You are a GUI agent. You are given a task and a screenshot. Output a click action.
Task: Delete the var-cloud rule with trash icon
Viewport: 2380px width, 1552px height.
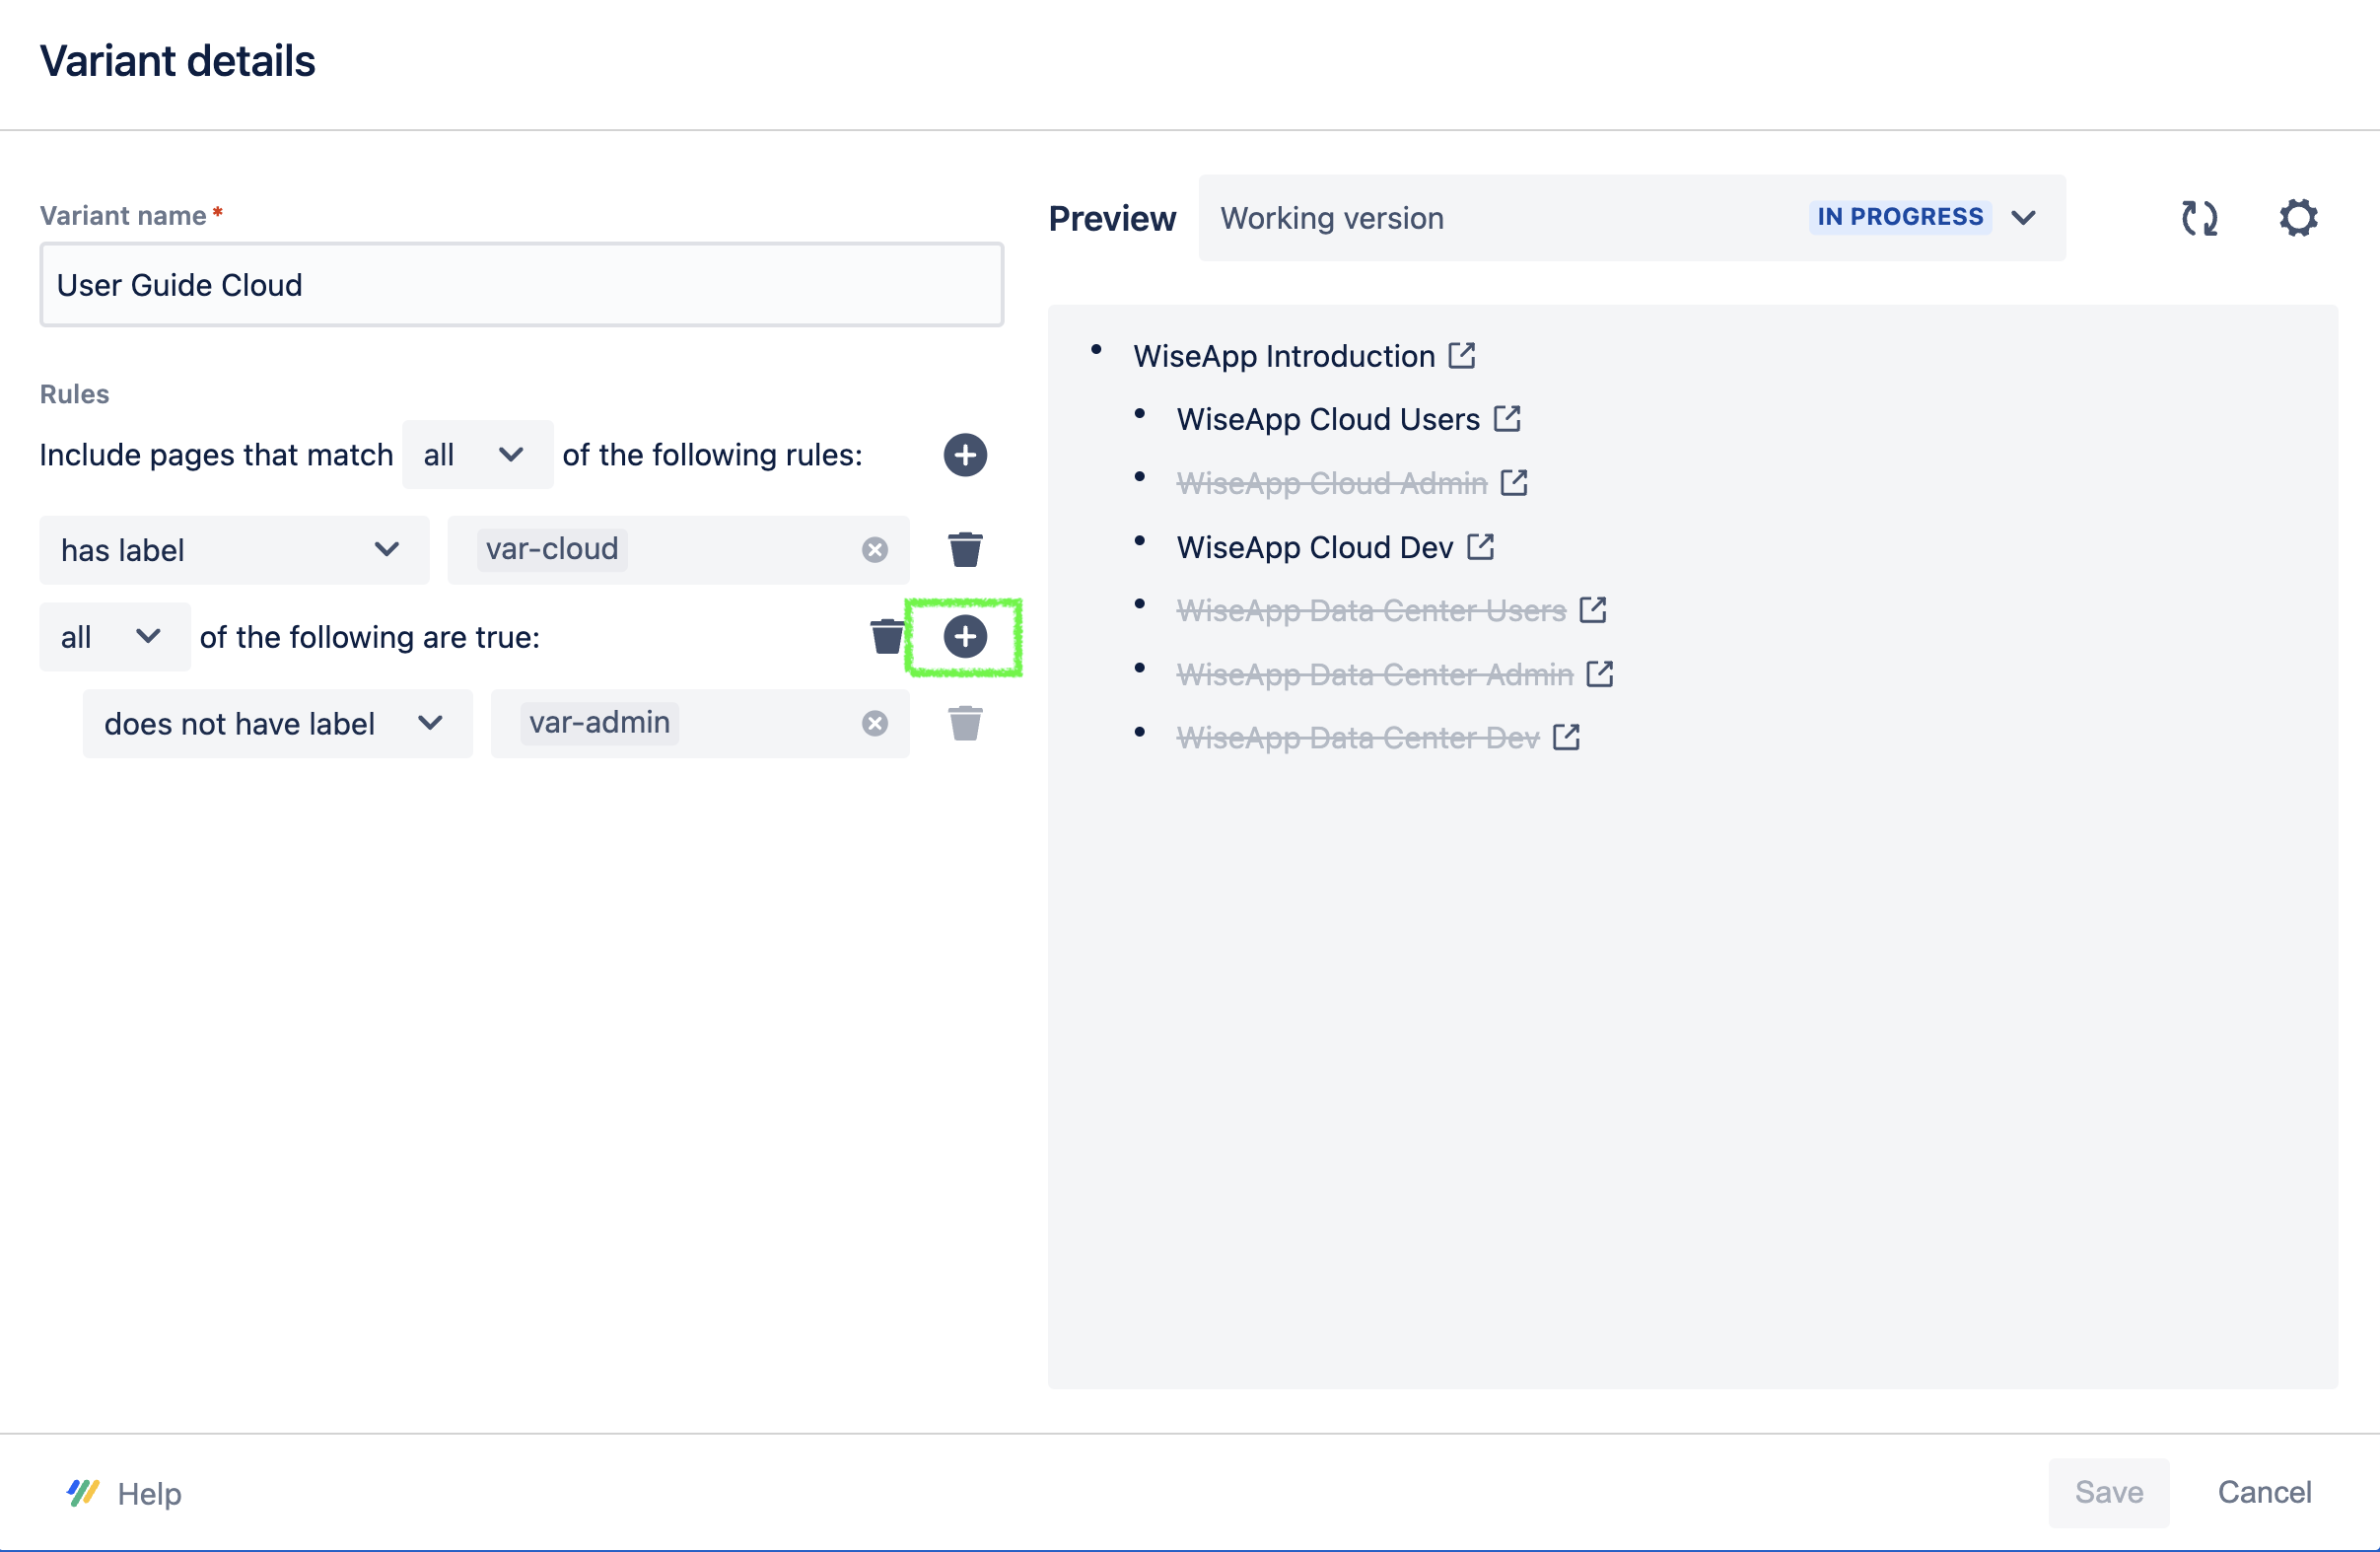pos(964,550)
